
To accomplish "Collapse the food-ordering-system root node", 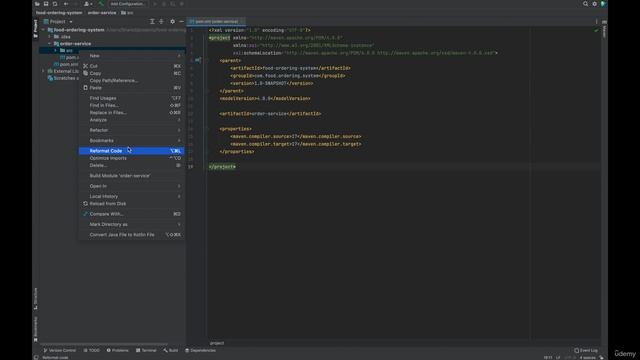I will click(43, 30).
